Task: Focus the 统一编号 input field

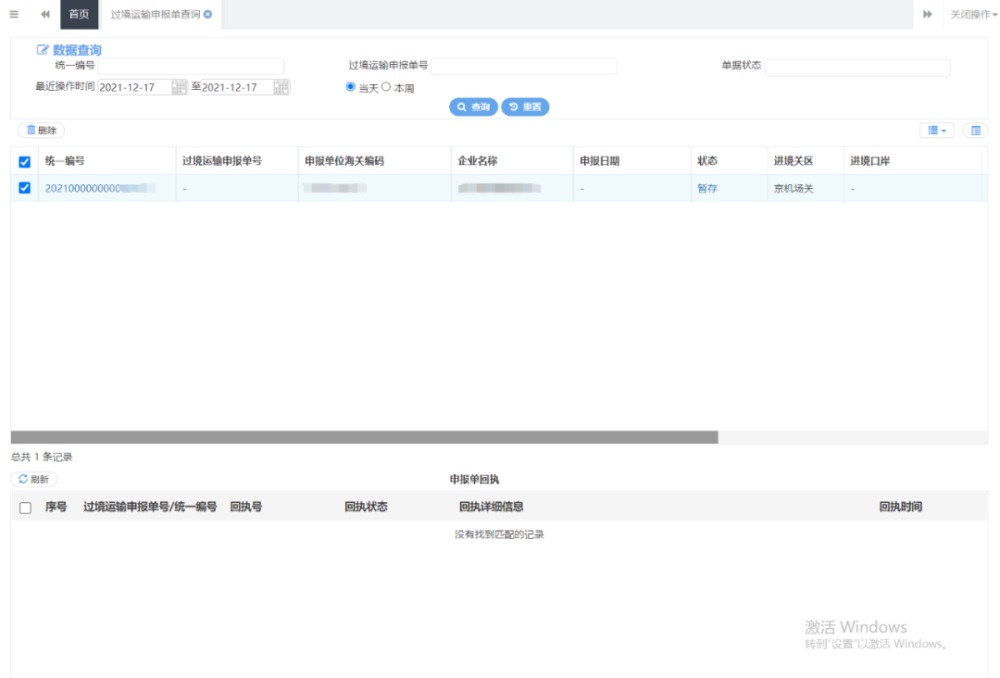Action: (x=191, y=66)
